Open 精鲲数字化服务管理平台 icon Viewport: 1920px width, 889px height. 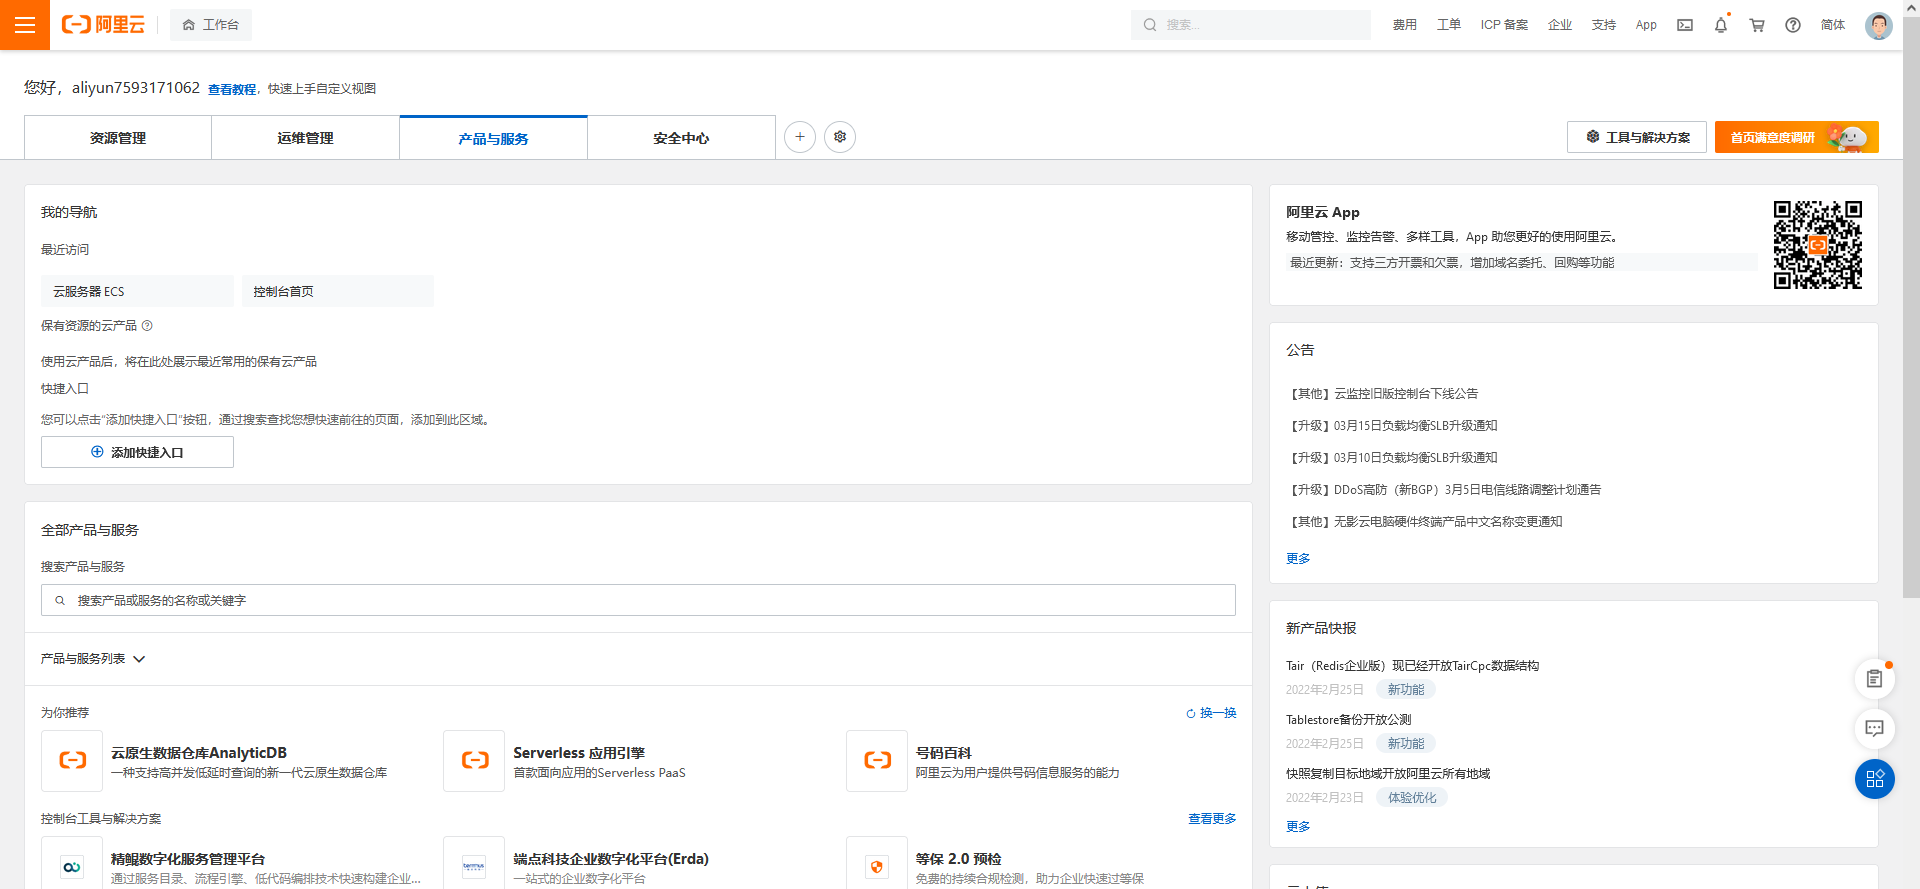tap(72, 865)
